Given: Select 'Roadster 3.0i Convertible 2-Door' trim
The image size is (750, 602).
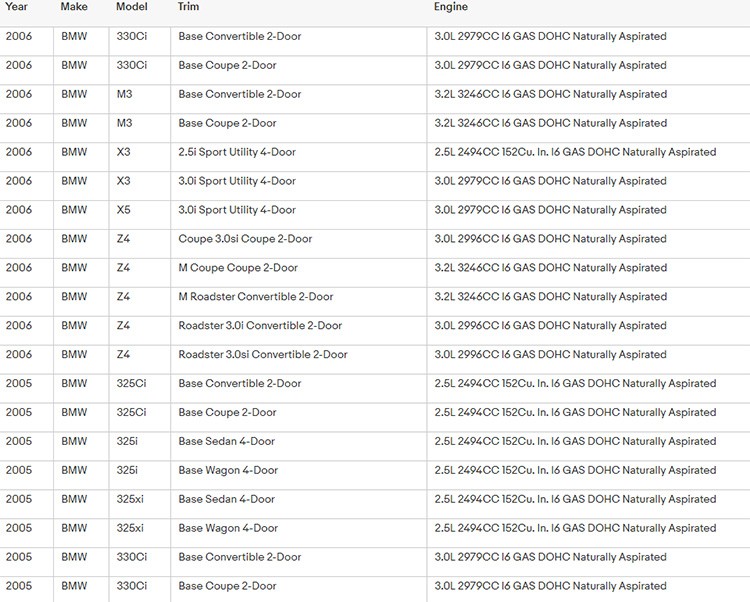Looking at the screenshot, I should (260, 325).
